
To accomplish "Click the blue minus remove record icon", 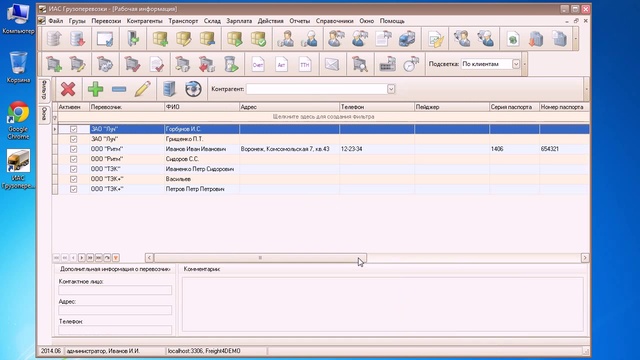I will click(x=119, y=89).
